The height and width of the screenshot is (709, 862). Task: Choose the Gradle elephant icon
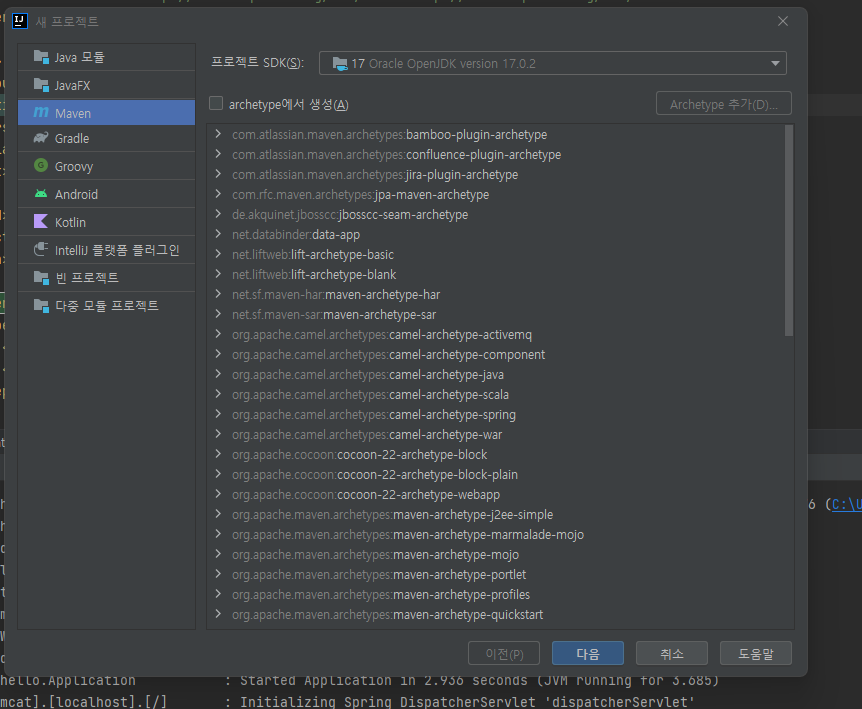[x=41, y=139]
